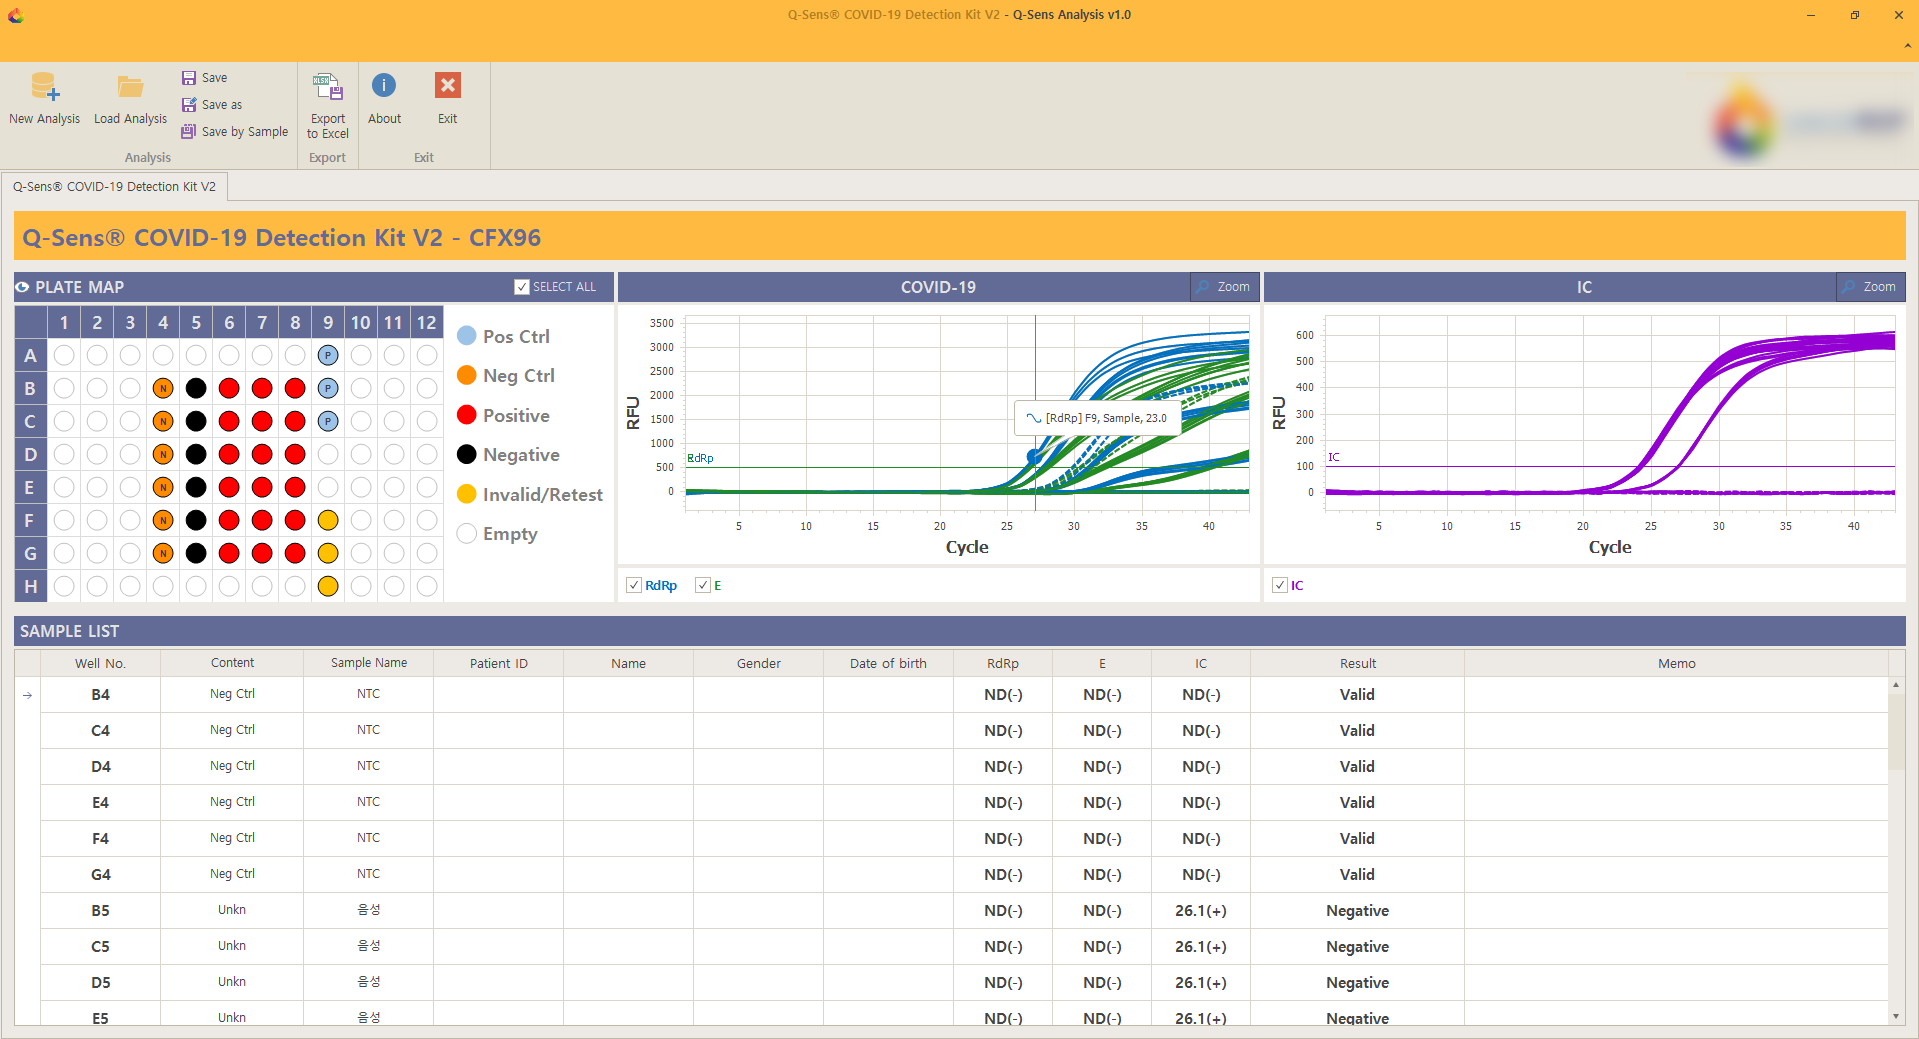Click Zoom on the IC chart
Image resolution: width=1919 pixels, height=1039 pixels.
pos(1869,287)
